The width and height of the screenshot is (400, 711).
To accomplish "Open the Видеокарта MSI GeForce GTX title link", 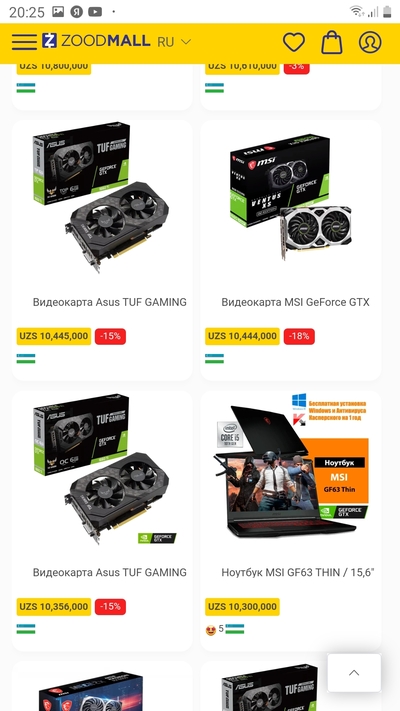I will tap(295, 302).
